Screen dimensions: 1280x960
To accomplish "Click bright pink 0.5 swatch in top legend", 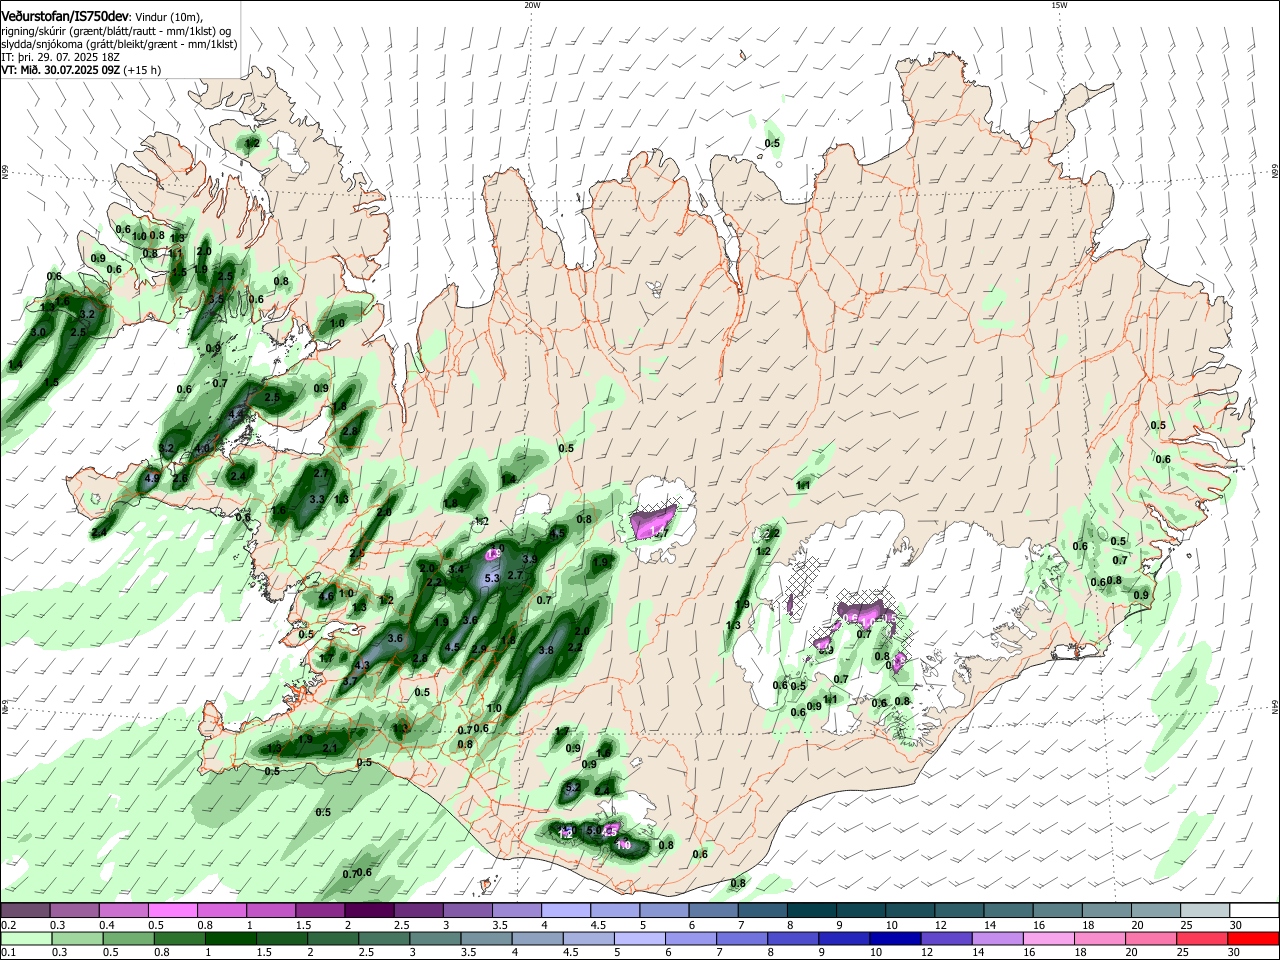I will pyautogui.click(x=172, y=910).
